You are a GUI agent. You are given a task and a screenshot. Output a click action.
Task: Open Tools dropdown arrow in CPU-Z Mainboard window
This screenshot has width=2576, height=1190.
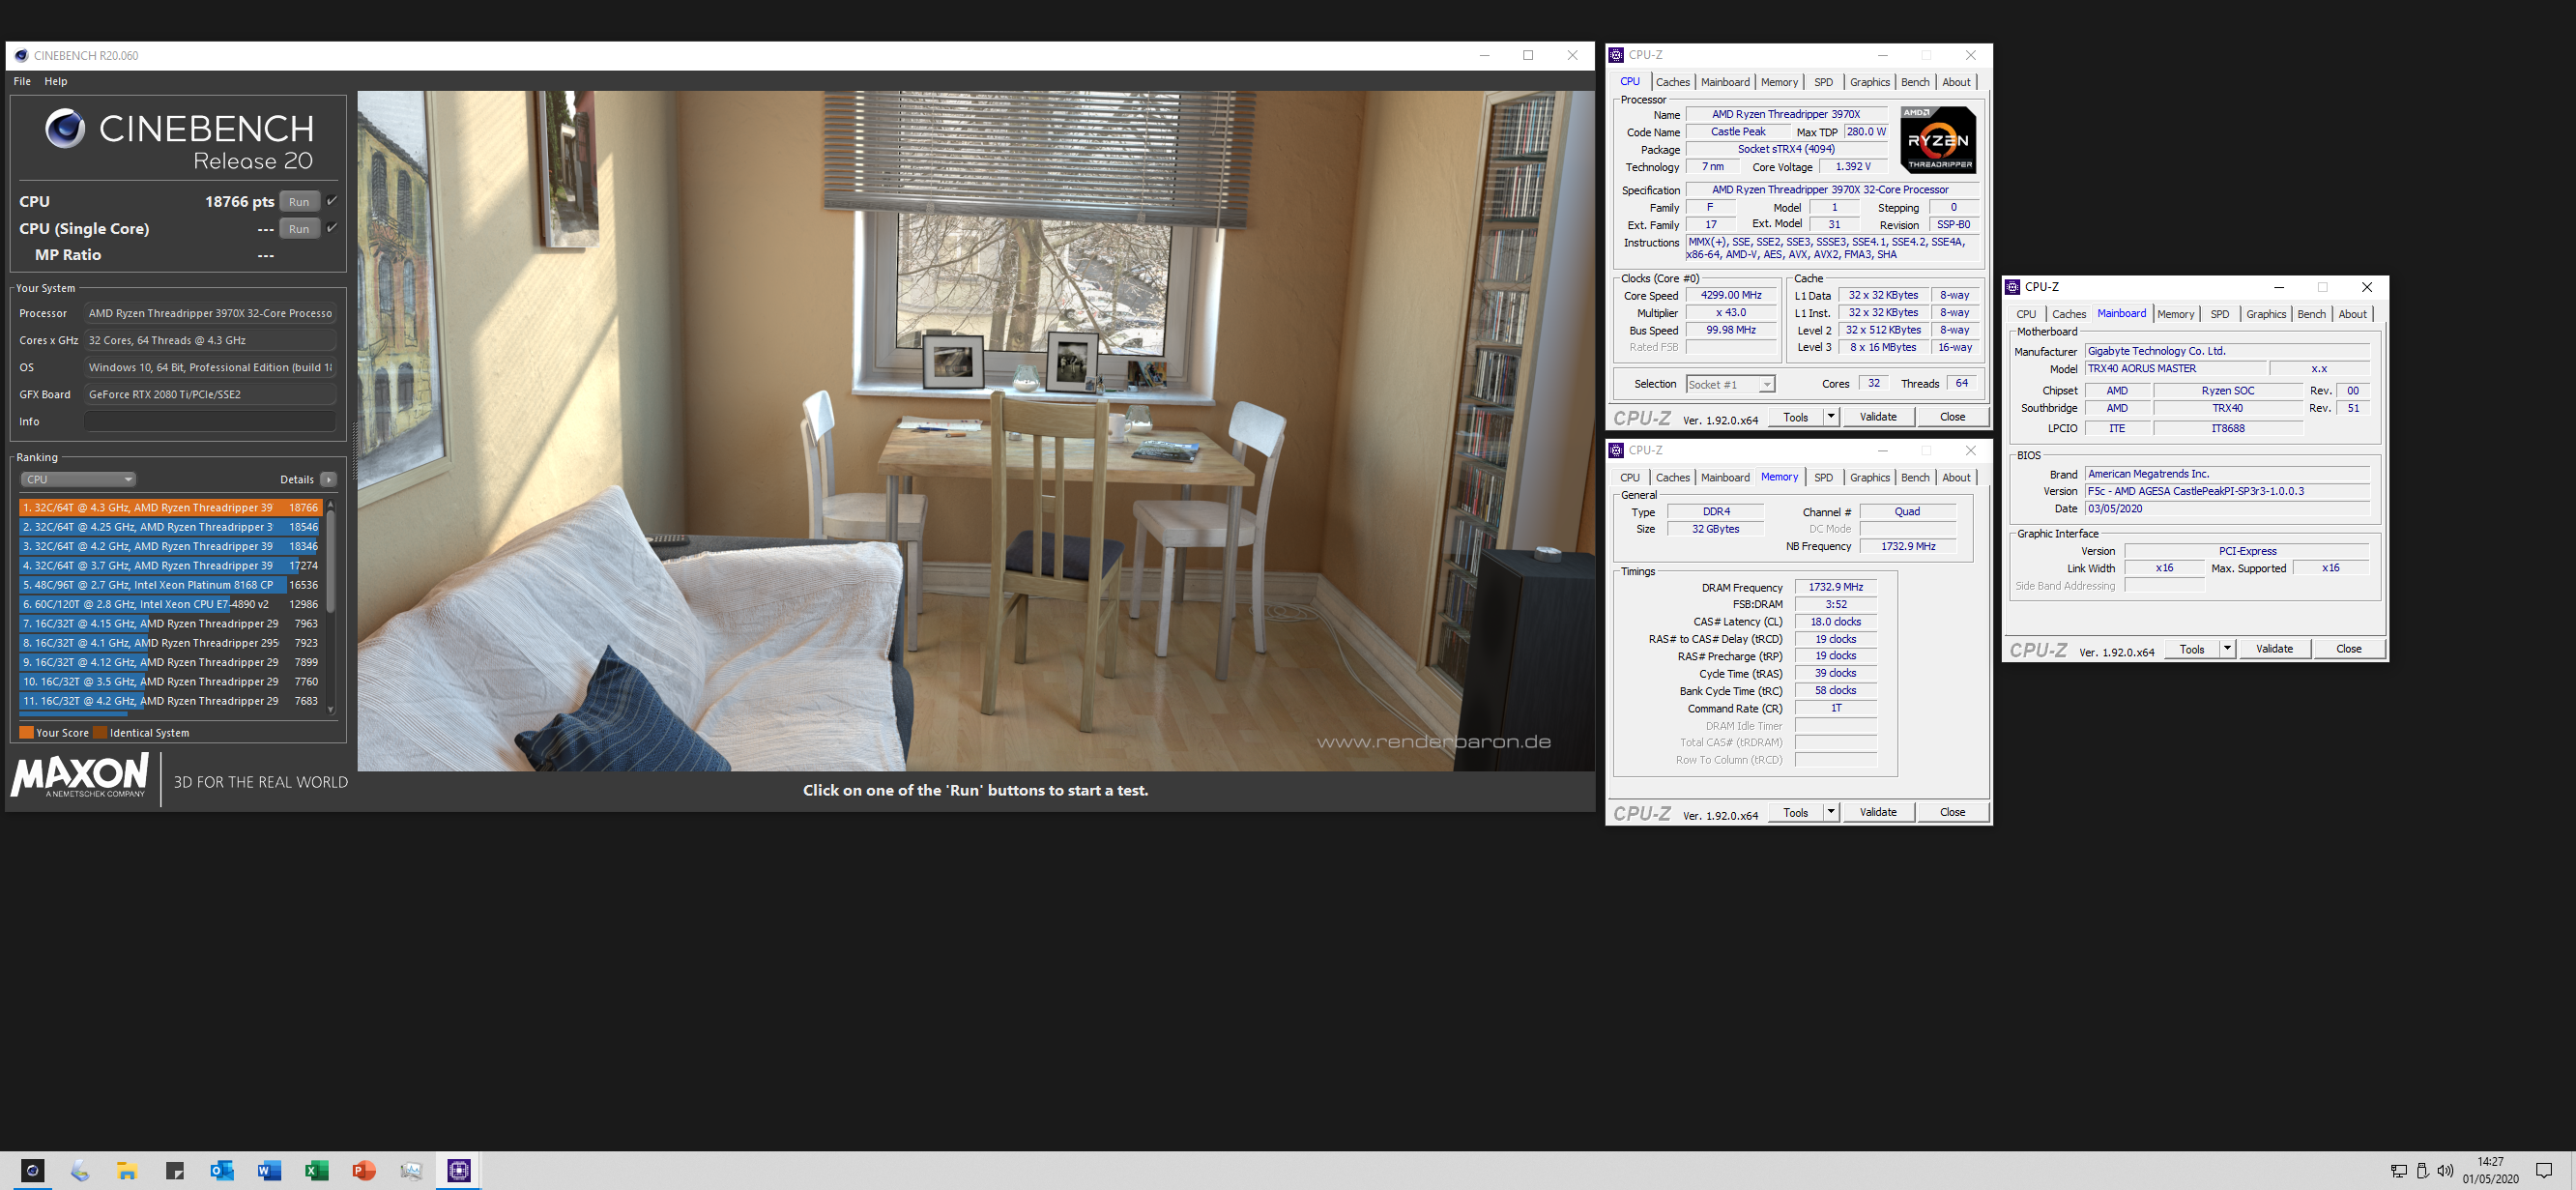click(2227, 649)
